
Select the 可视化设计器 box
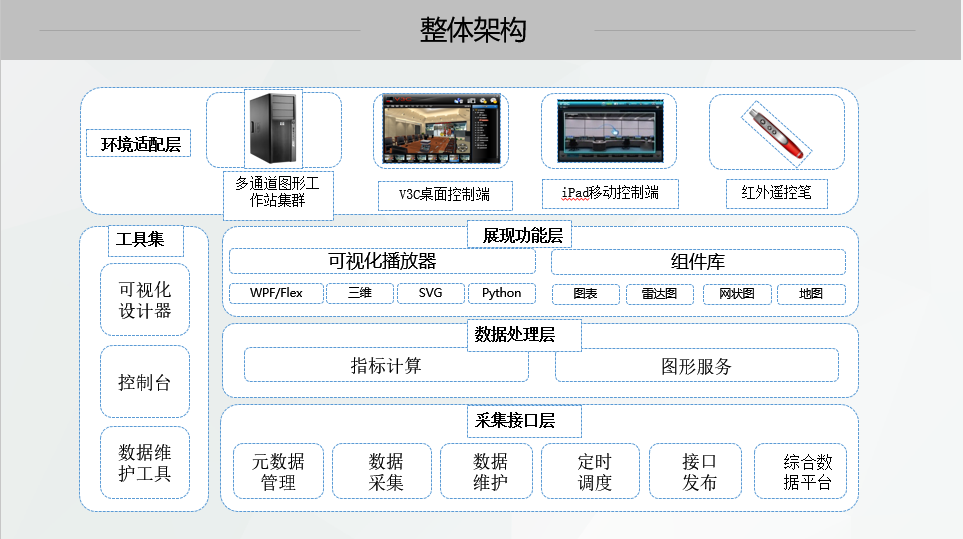(145, 300)
